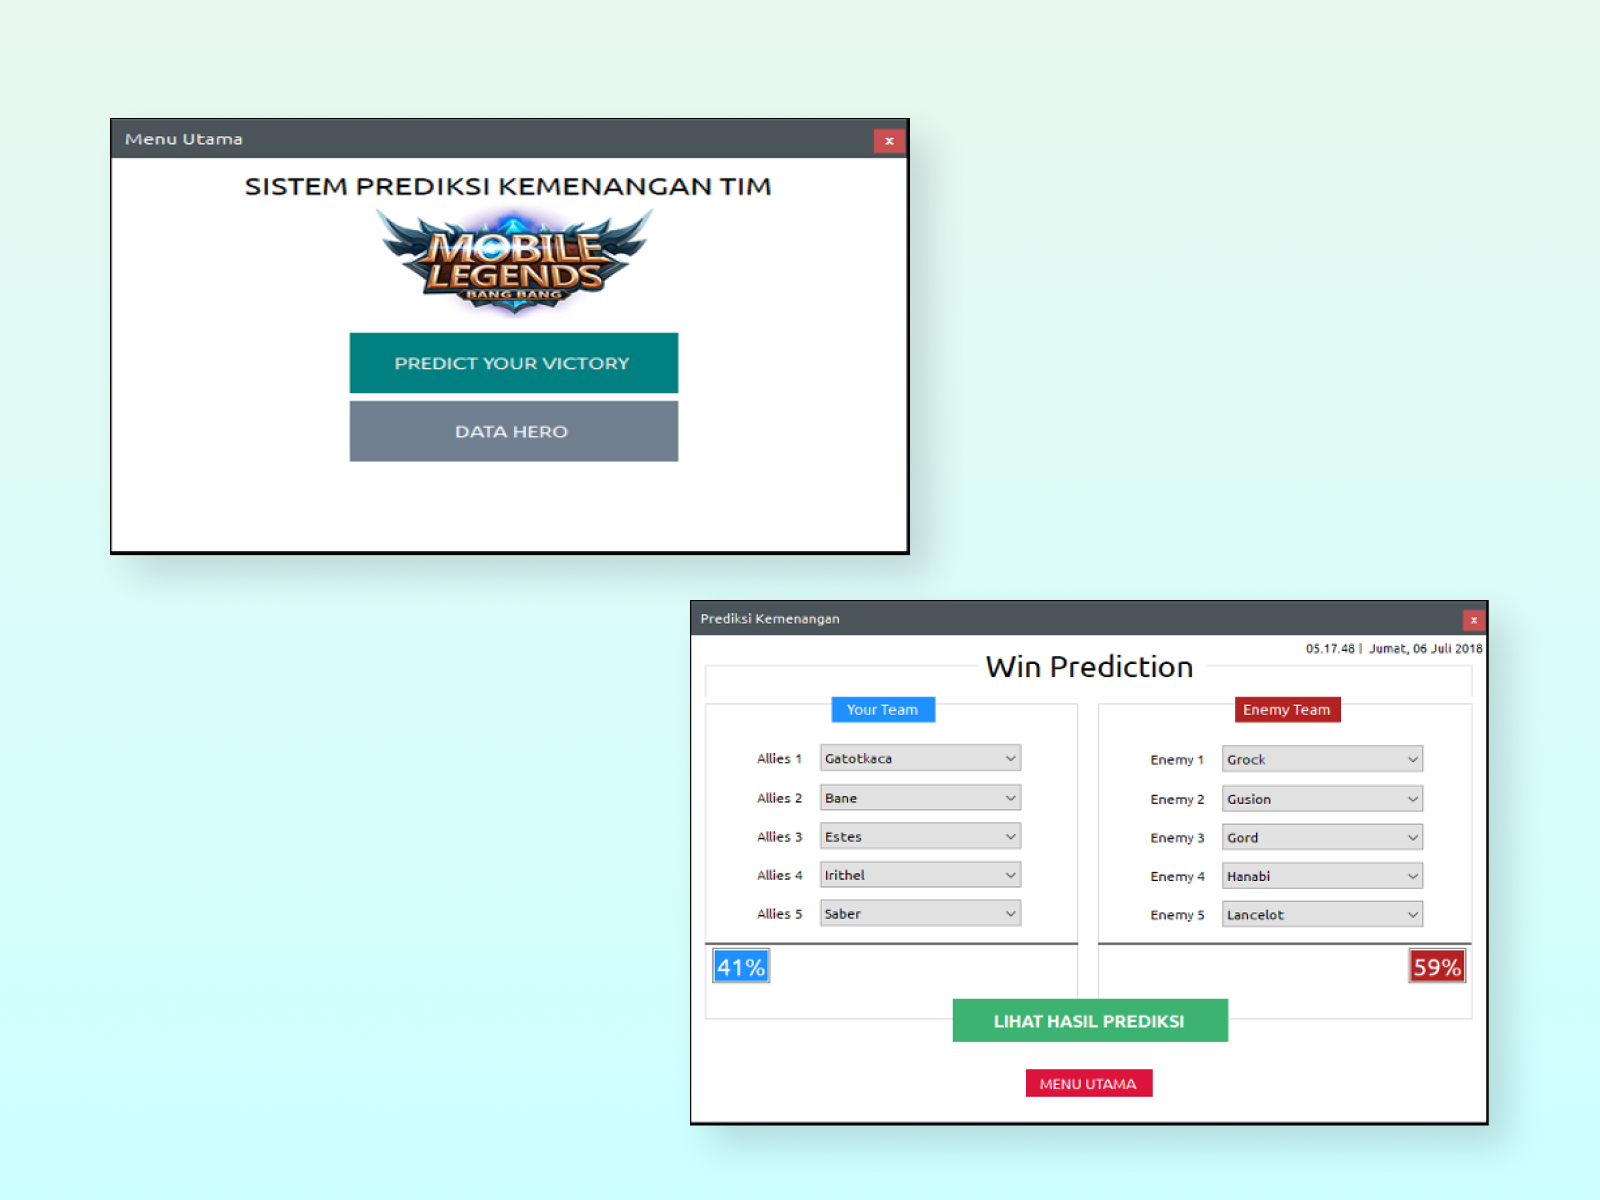Select the blue Your Team label
Viewport: 1600px width, 1200px height.
tap(882, 710)
